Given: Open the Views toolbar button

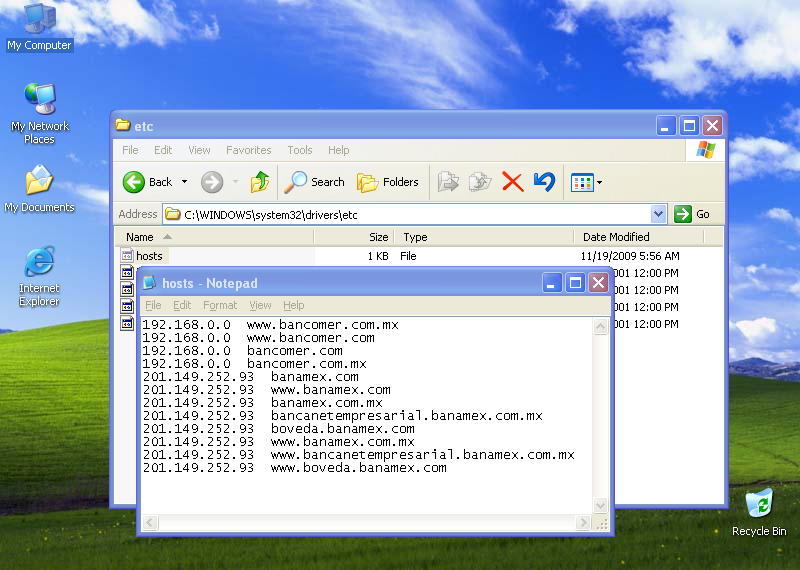Looking at the screenshot, I should click(582, 182).
